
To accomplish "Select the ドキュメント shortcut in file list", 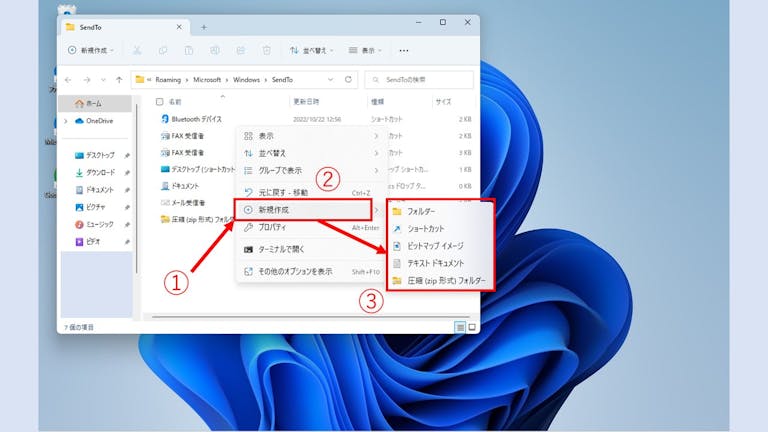I will click(180, 186).
